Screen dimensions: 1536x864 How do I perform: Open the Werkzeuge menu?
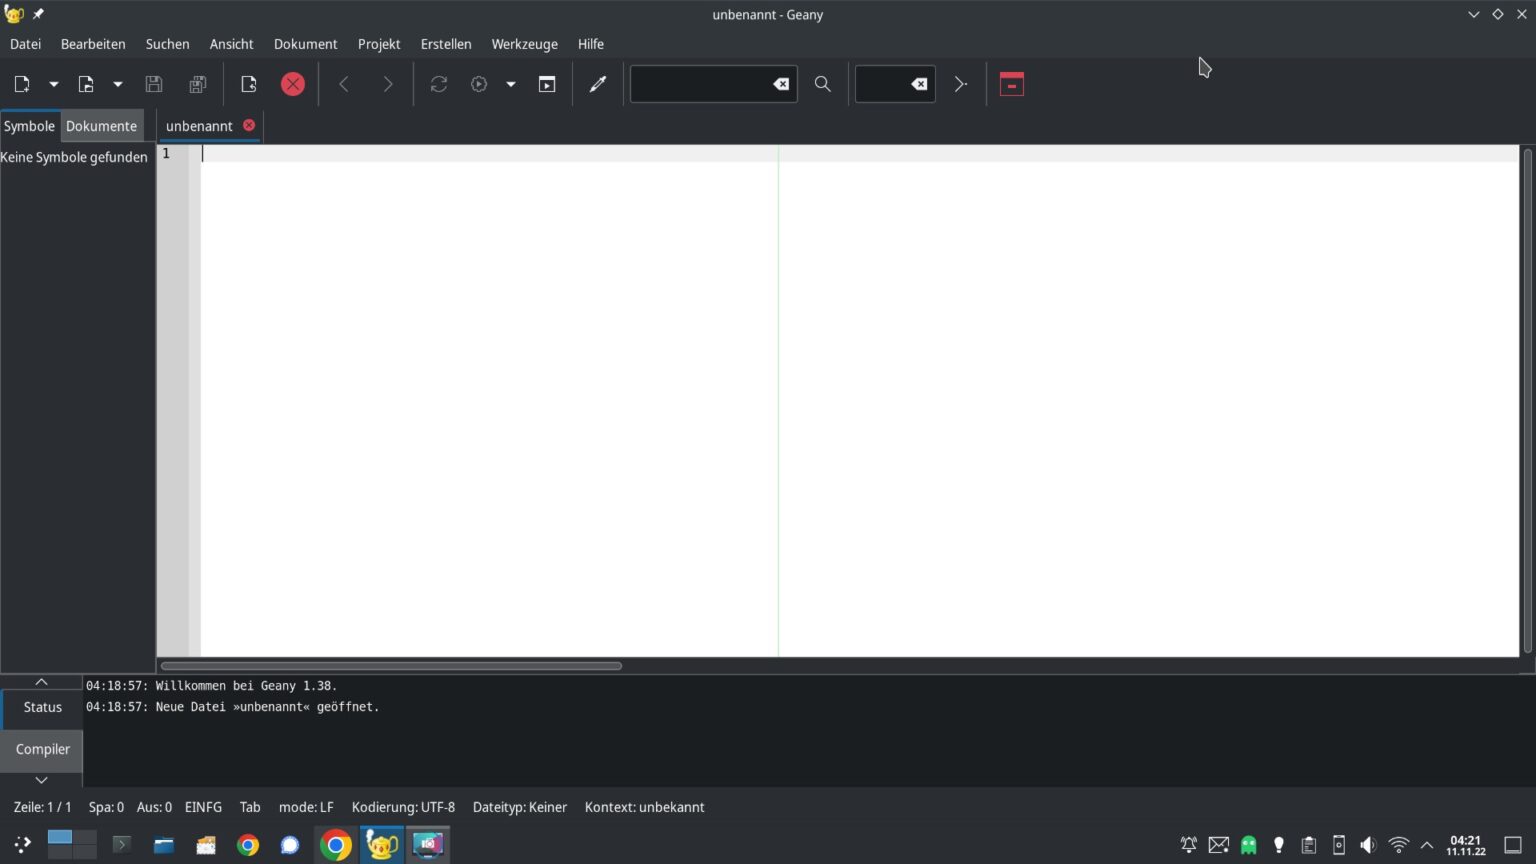pos(524,44)
